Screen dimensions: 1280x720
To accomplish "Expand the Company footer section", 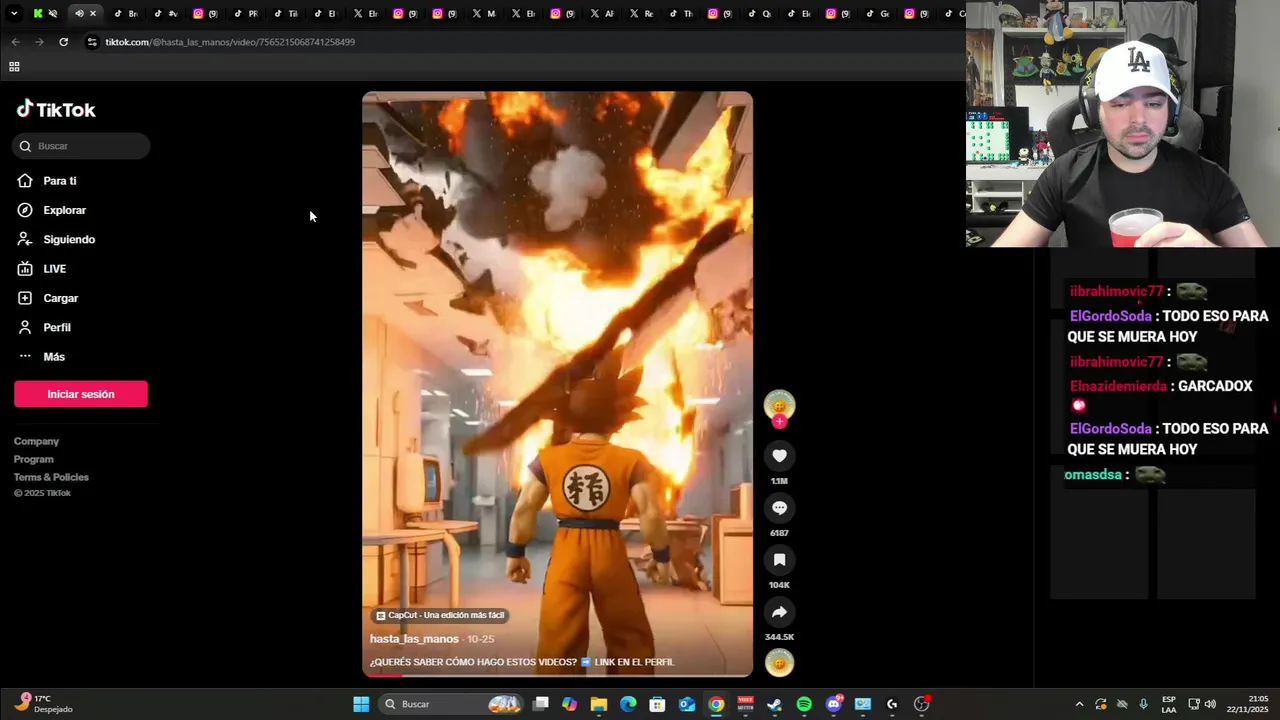I will coord(36,441).
